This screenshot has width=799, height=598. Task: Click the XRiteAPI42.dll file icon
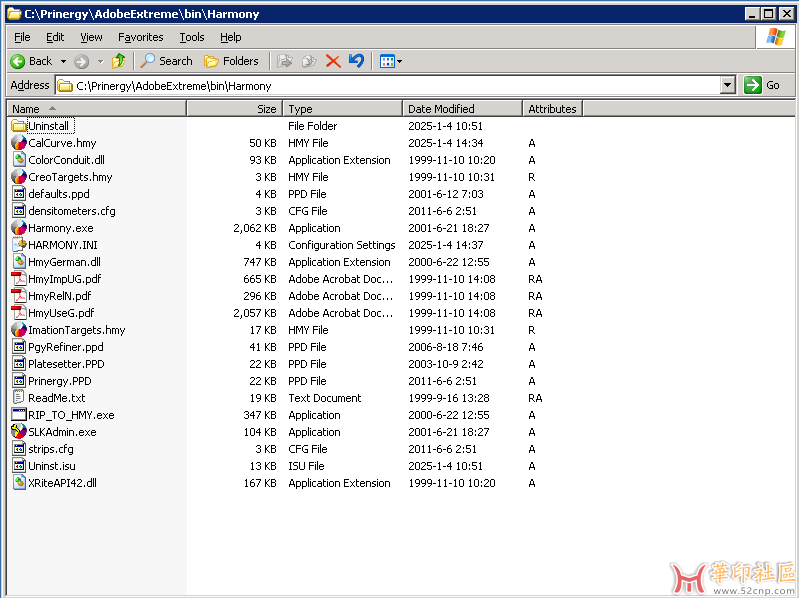[19, 483]
